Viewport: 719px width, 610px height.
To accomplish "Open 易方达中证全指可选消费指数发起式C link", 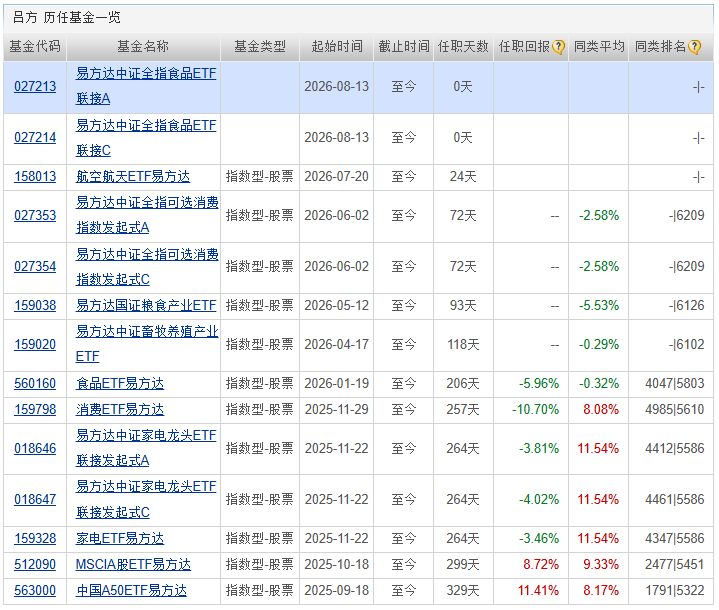I will 147,267.
